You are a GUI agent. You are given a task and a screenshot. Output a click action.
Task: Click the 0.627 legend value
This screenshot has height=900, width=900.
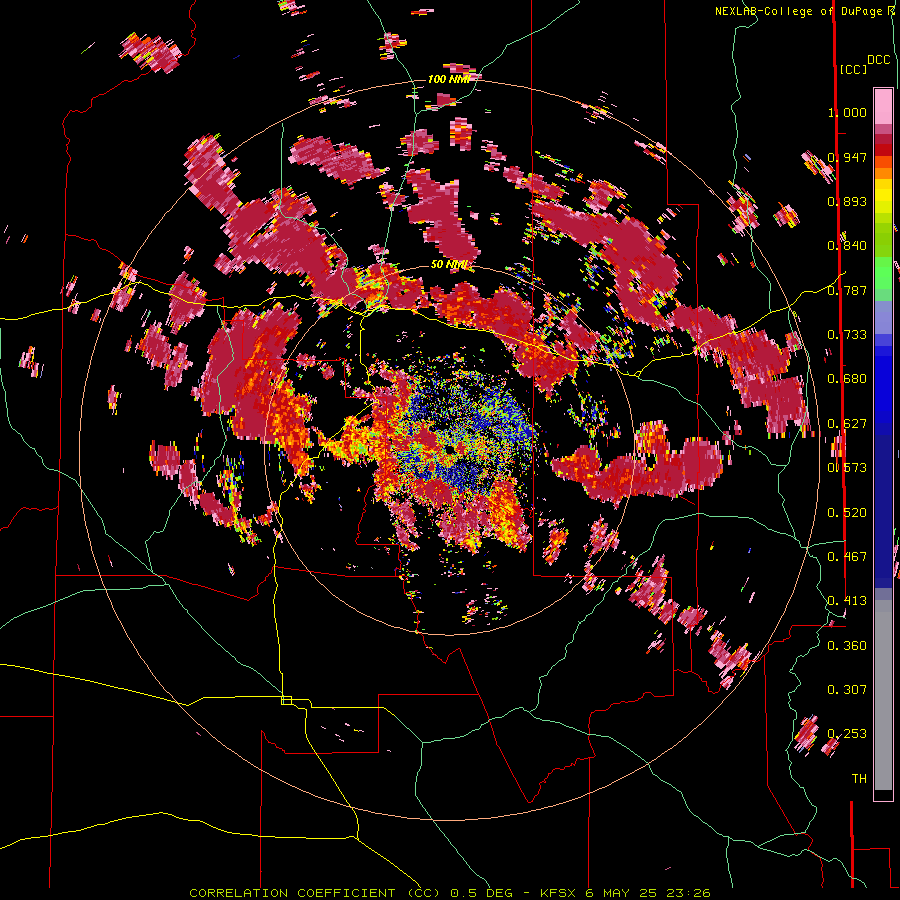click(x=847, y=424)
